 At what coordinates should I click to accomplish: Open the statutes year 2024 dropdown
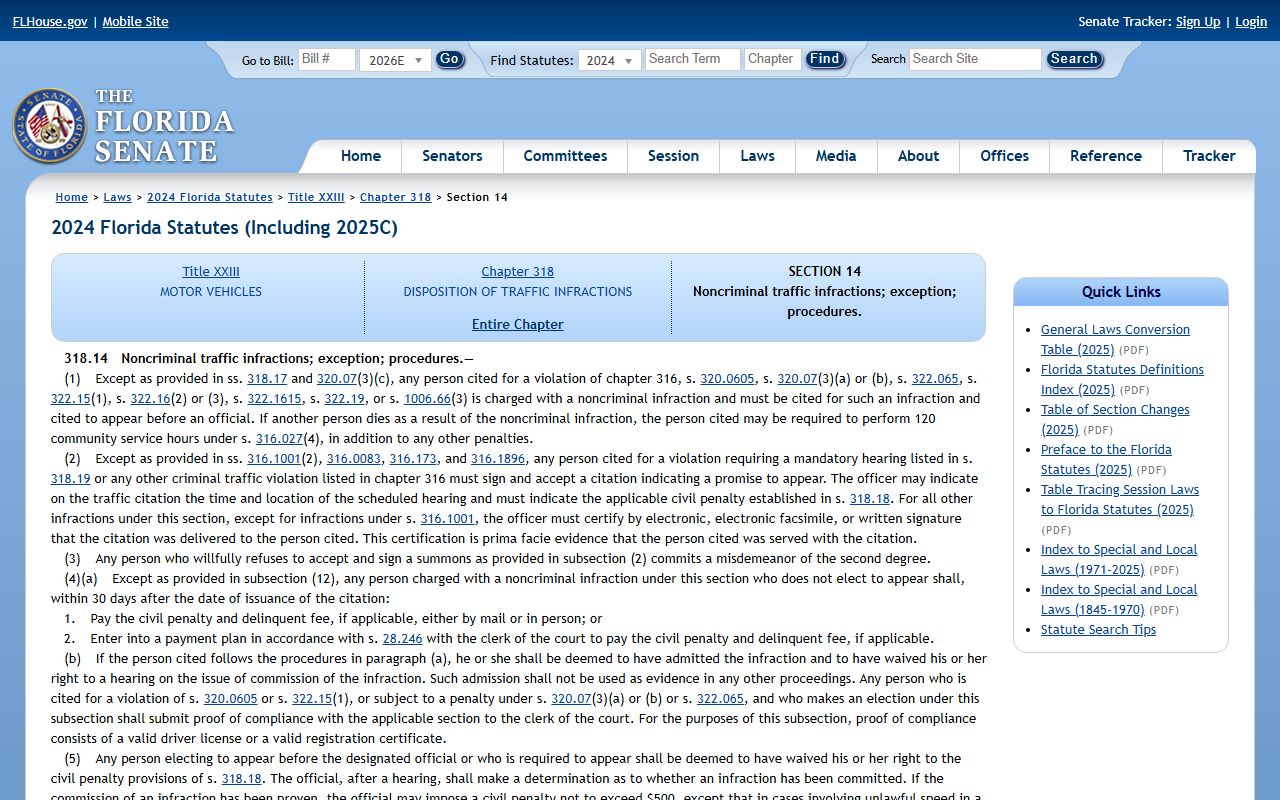pyautogui.click(x=610, y=60)
